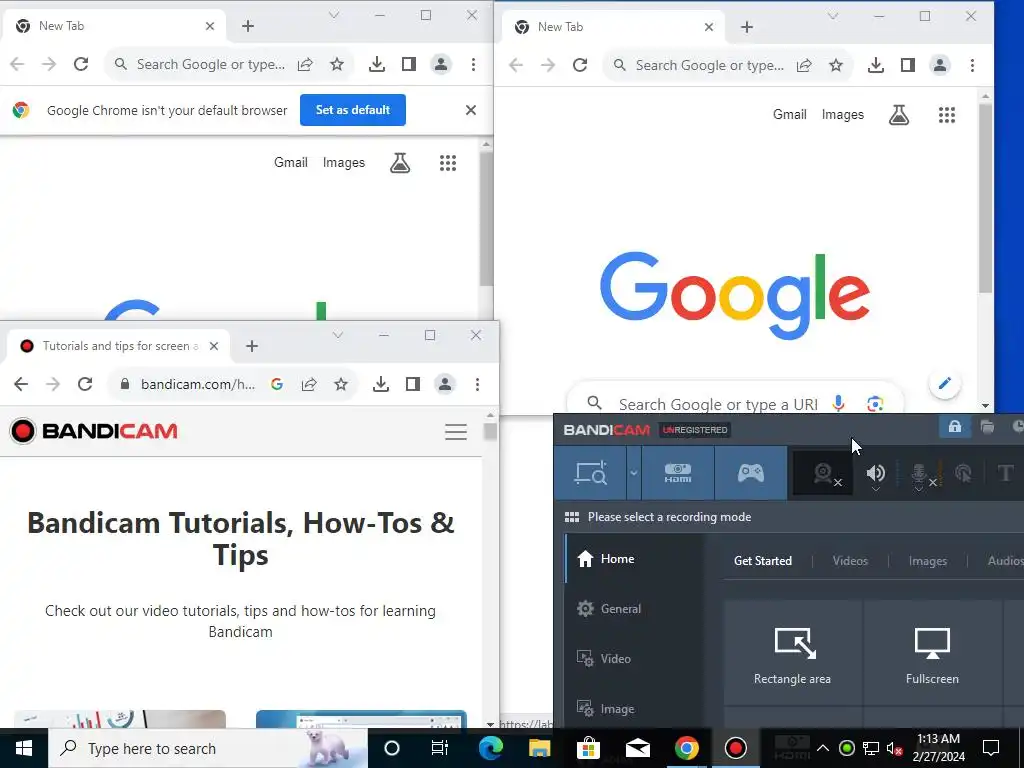1024x768 pixels.
Task: Open Task View from taskbar
Action: coord(440,748)
